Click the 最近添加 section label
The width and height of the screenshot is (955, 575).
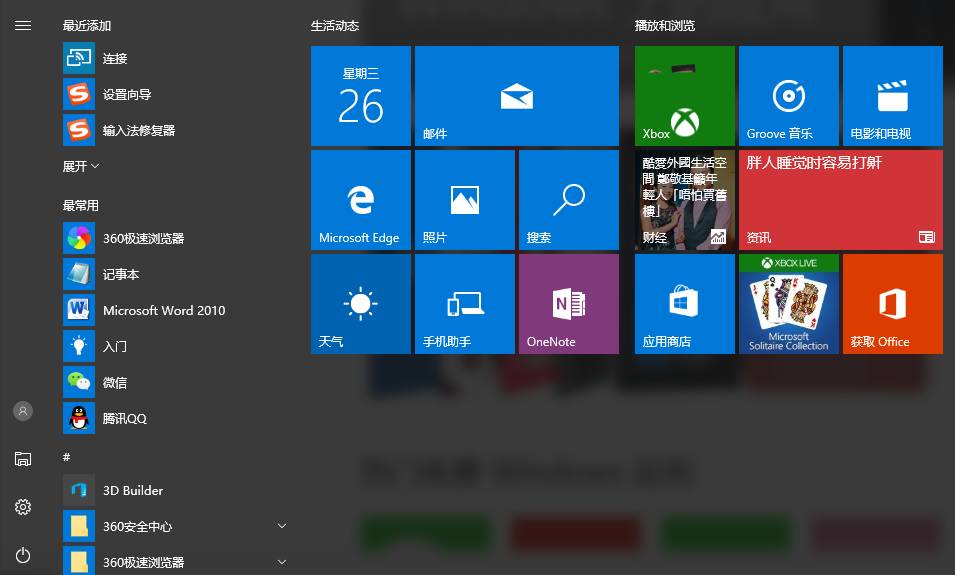[86, 26]
